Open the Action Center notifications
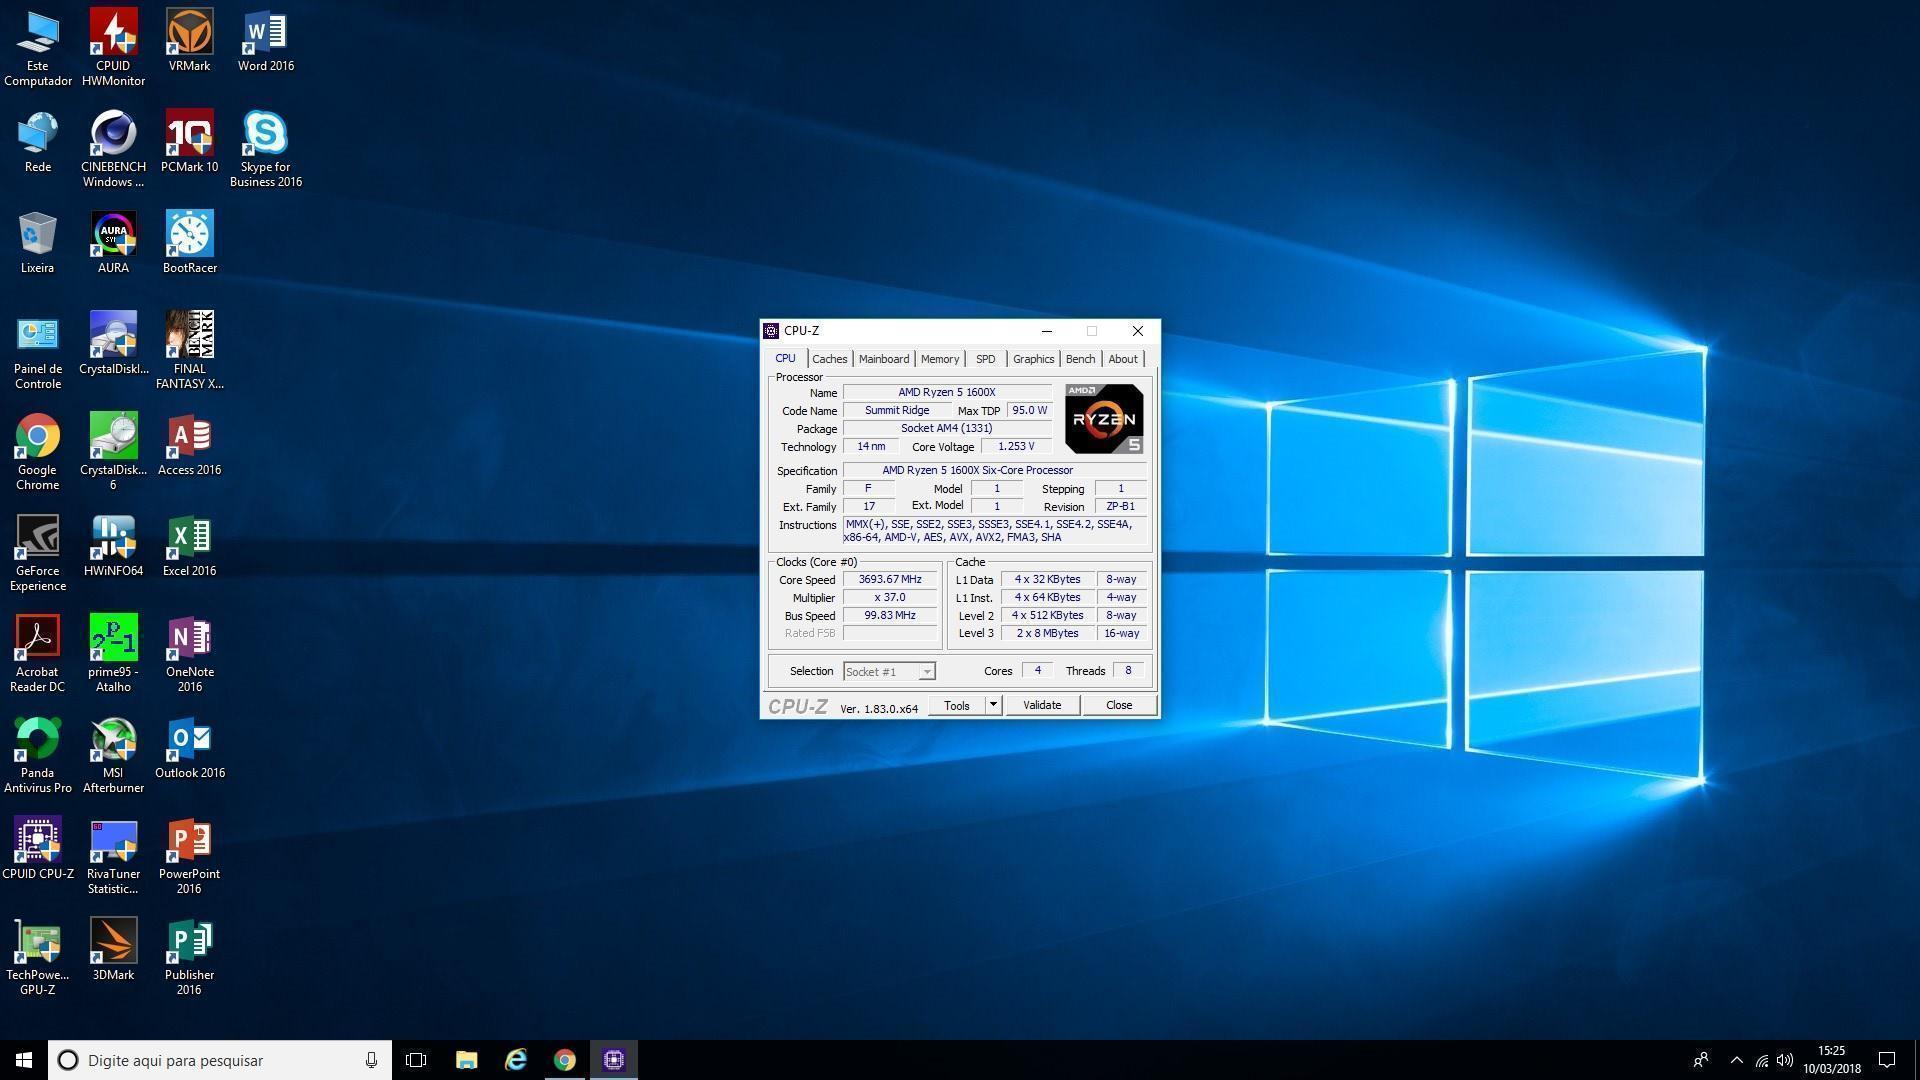The image size is (1920, 1080). click(1887, 1060)
